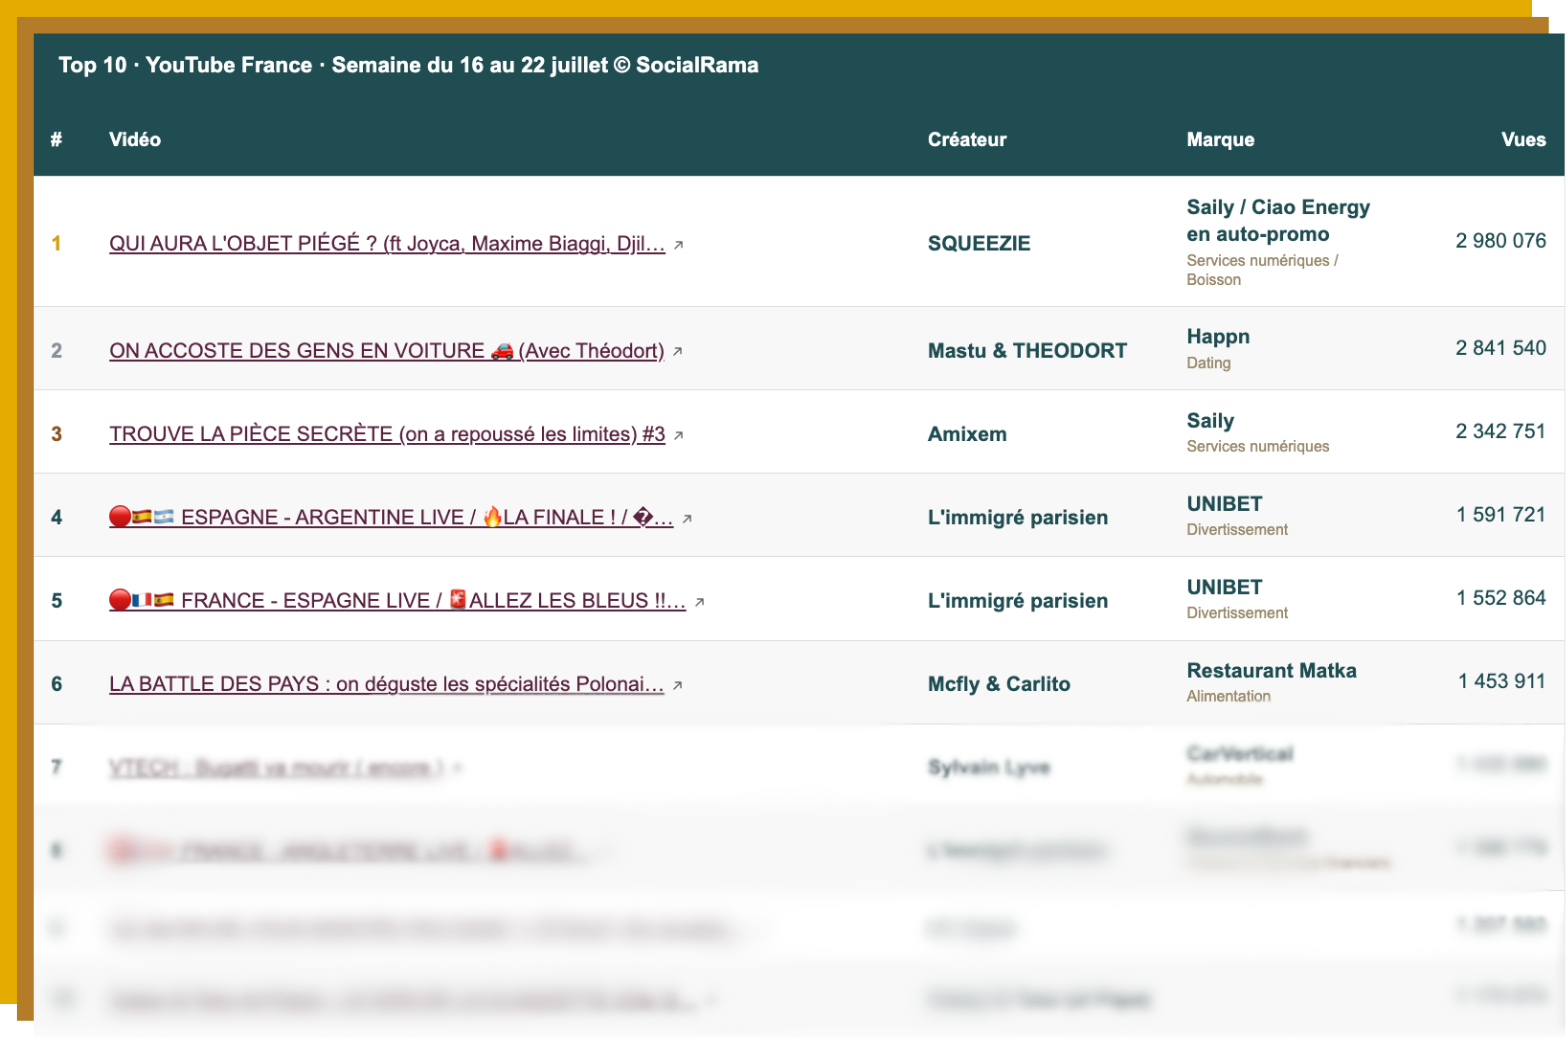
Task: Open the FRANCE - ESPAGNE LIVE video link
Action: click(397, 600)
